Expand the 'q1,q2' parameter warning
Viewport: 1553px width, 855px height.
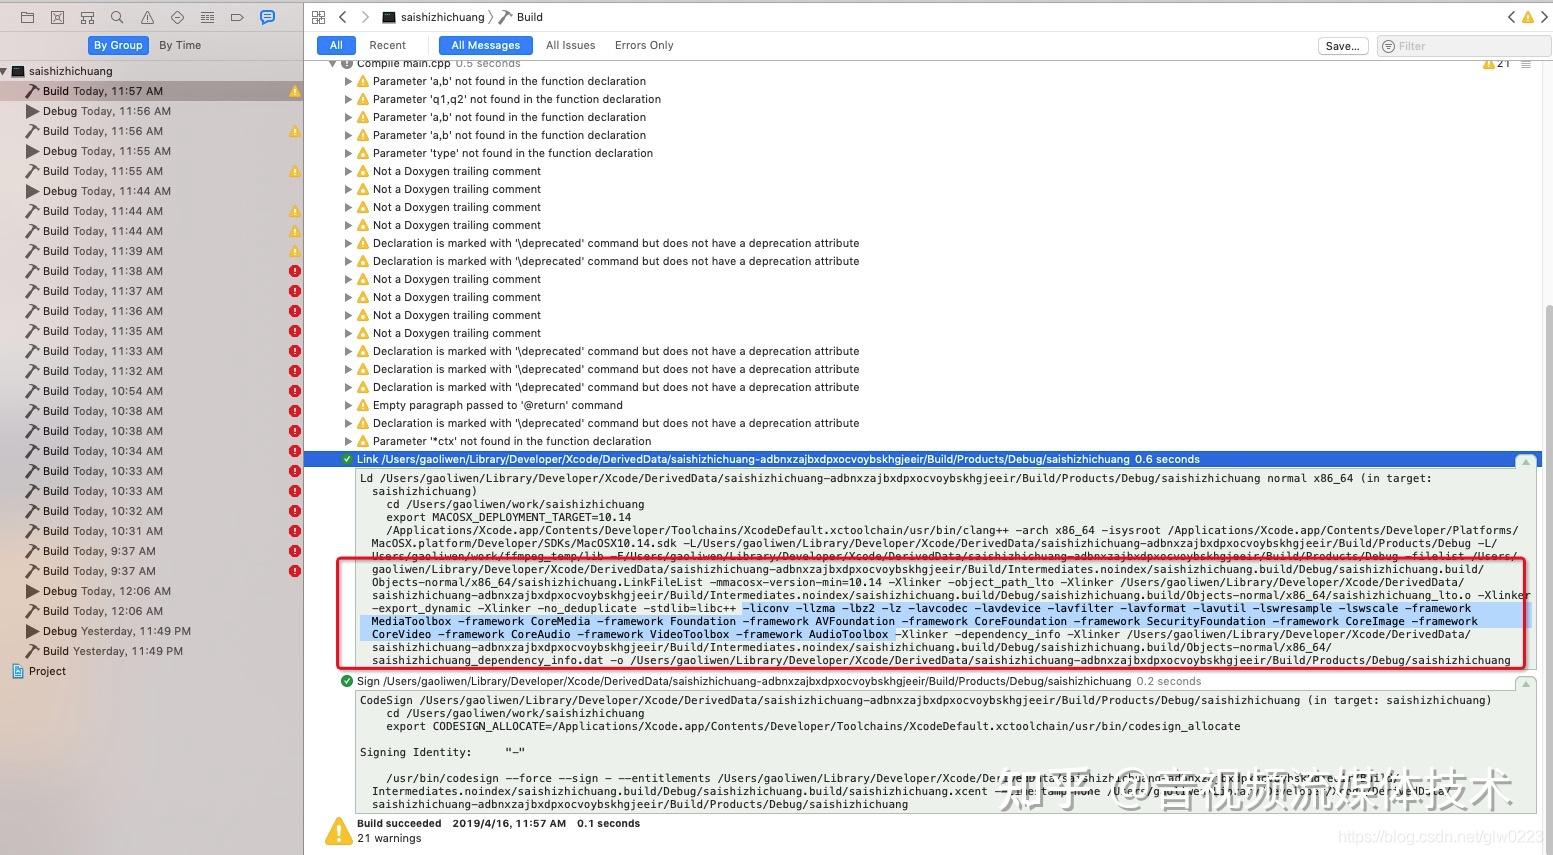[x=349, y=99]
